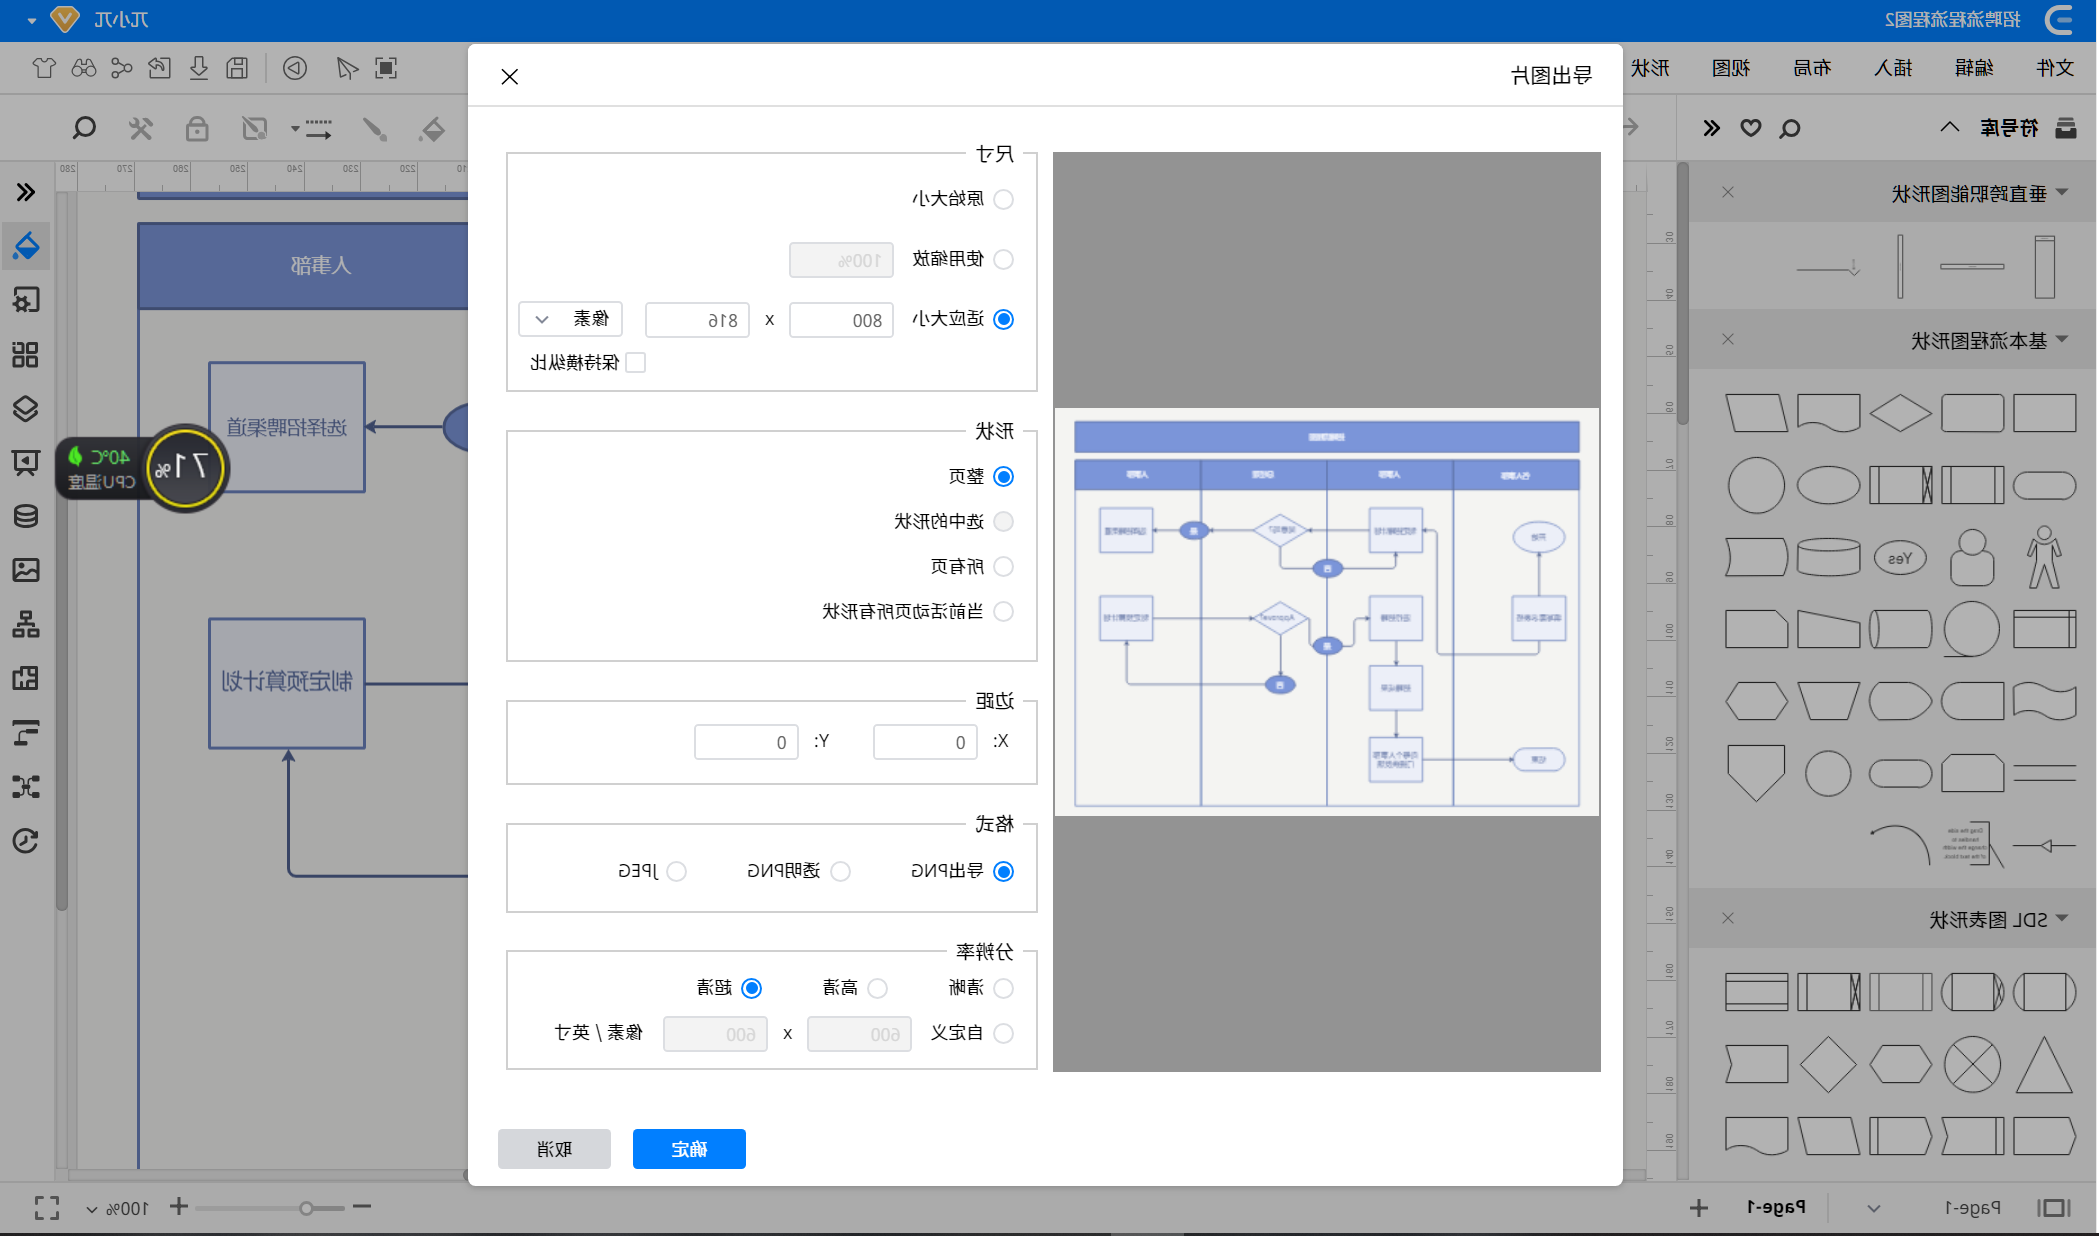Click the height field showing 816

[x=697, y=320]
